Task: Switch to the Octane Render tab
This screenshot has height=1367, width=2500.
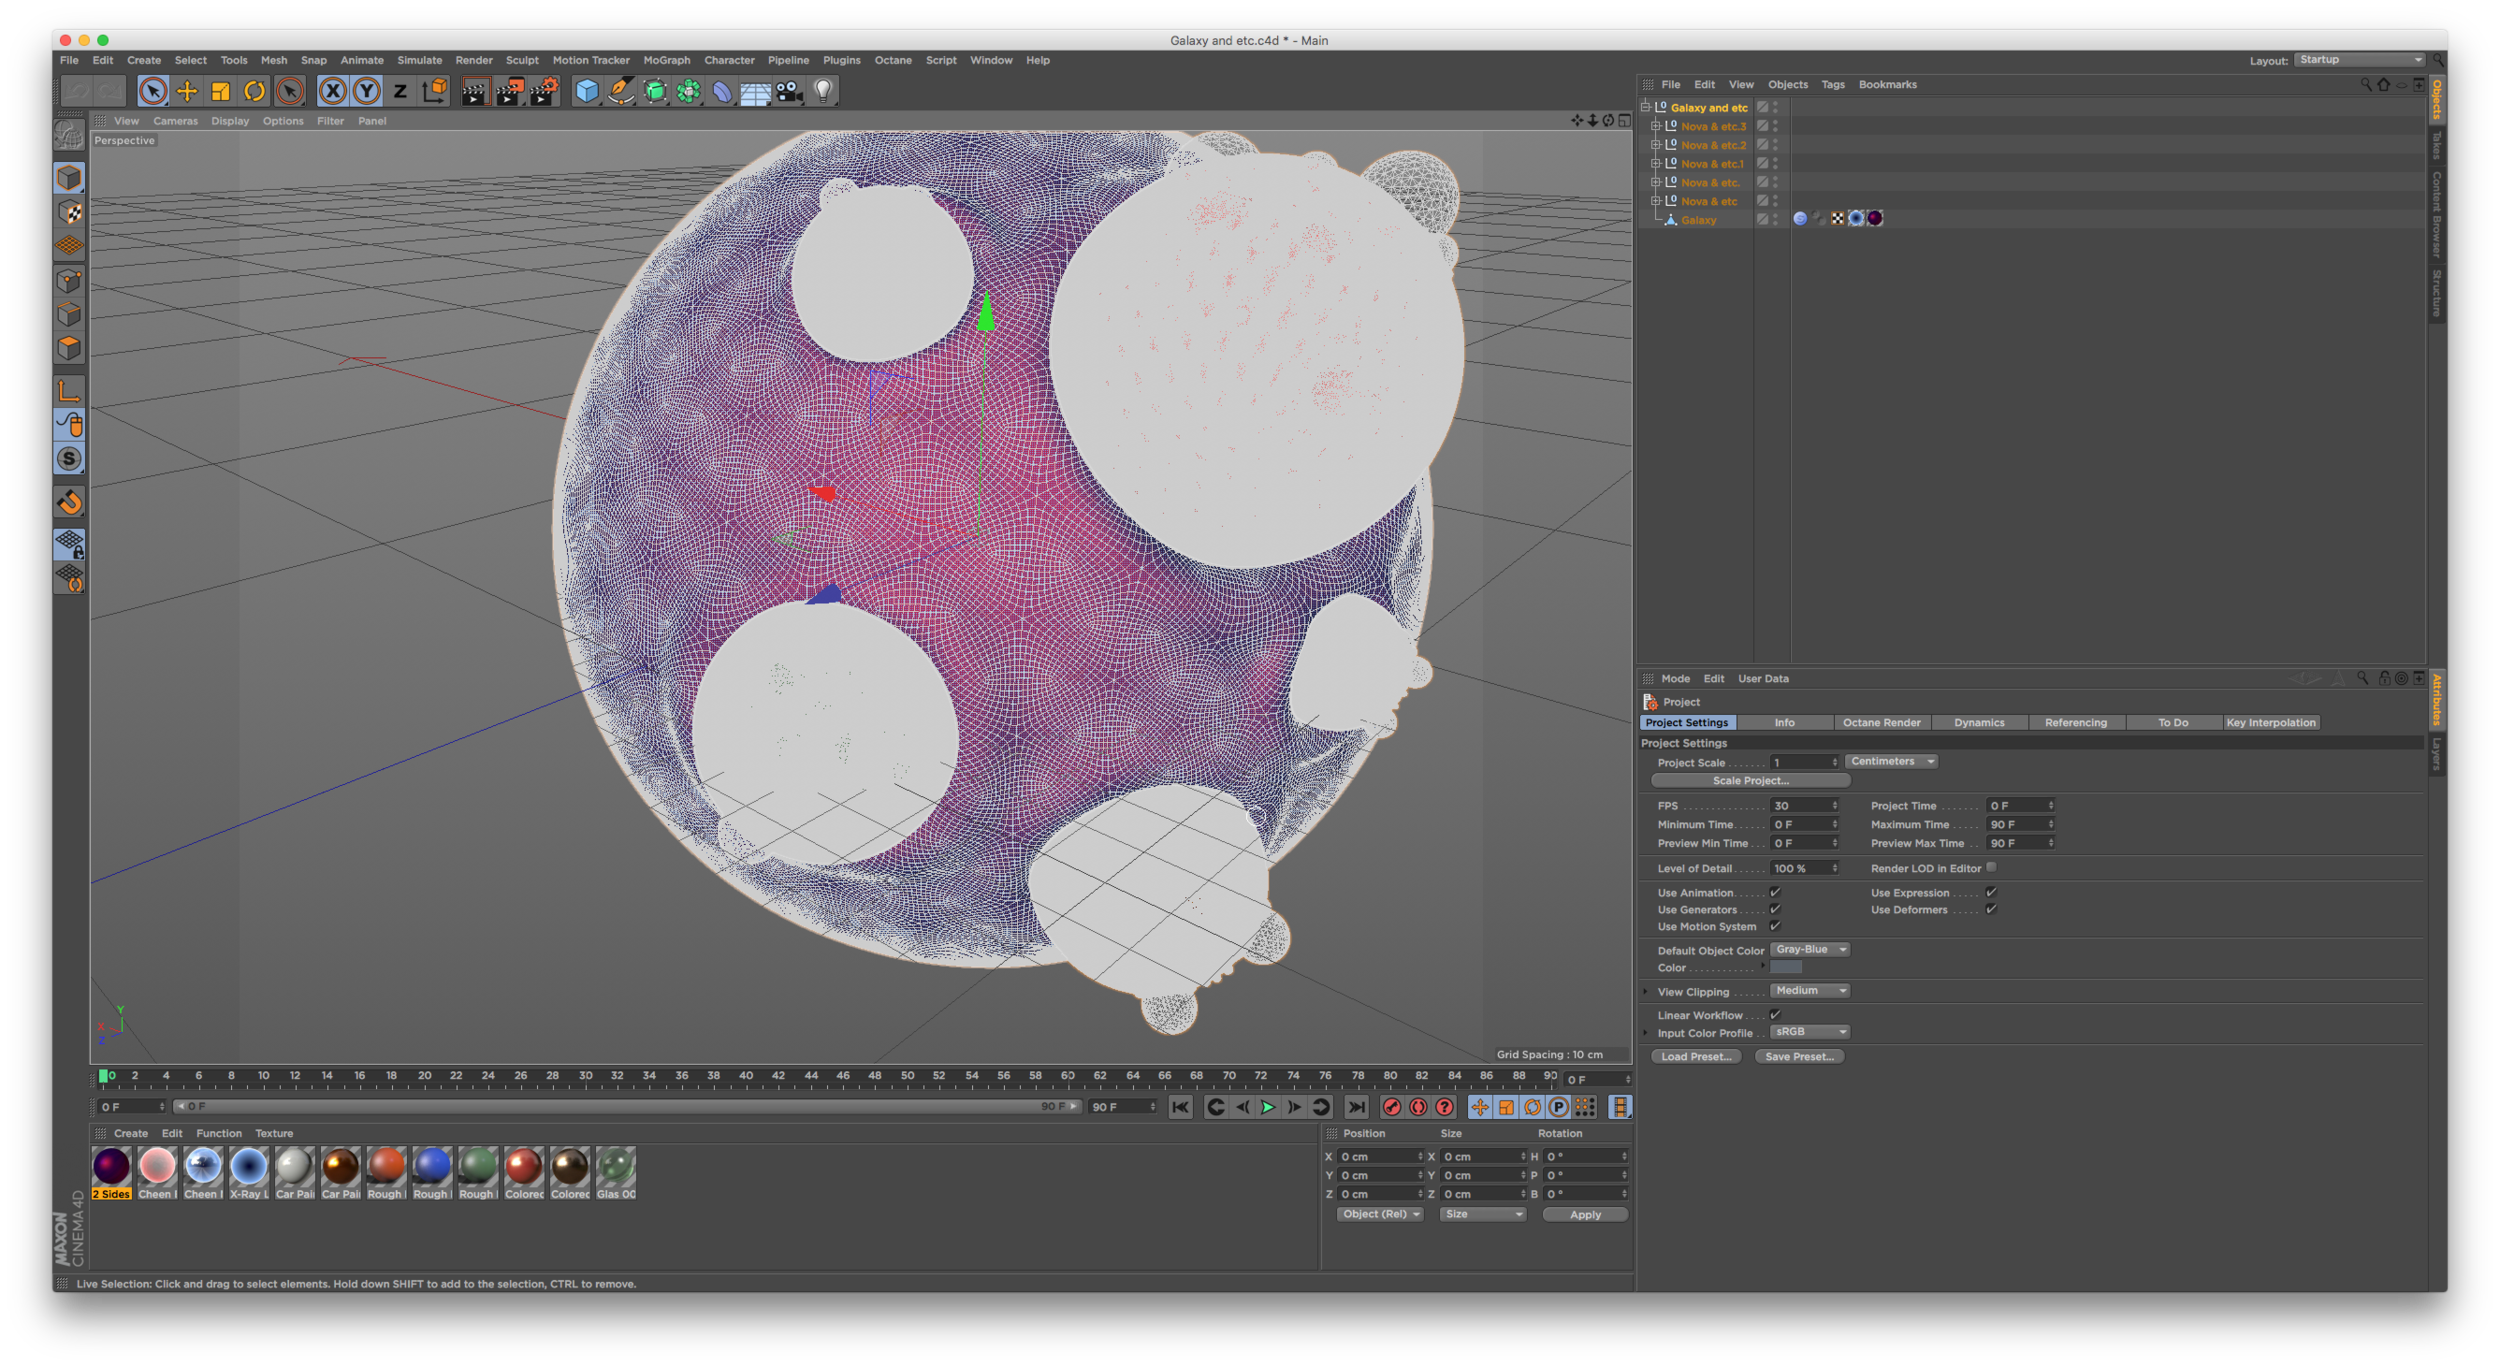Action: (x=1881, y=722)
